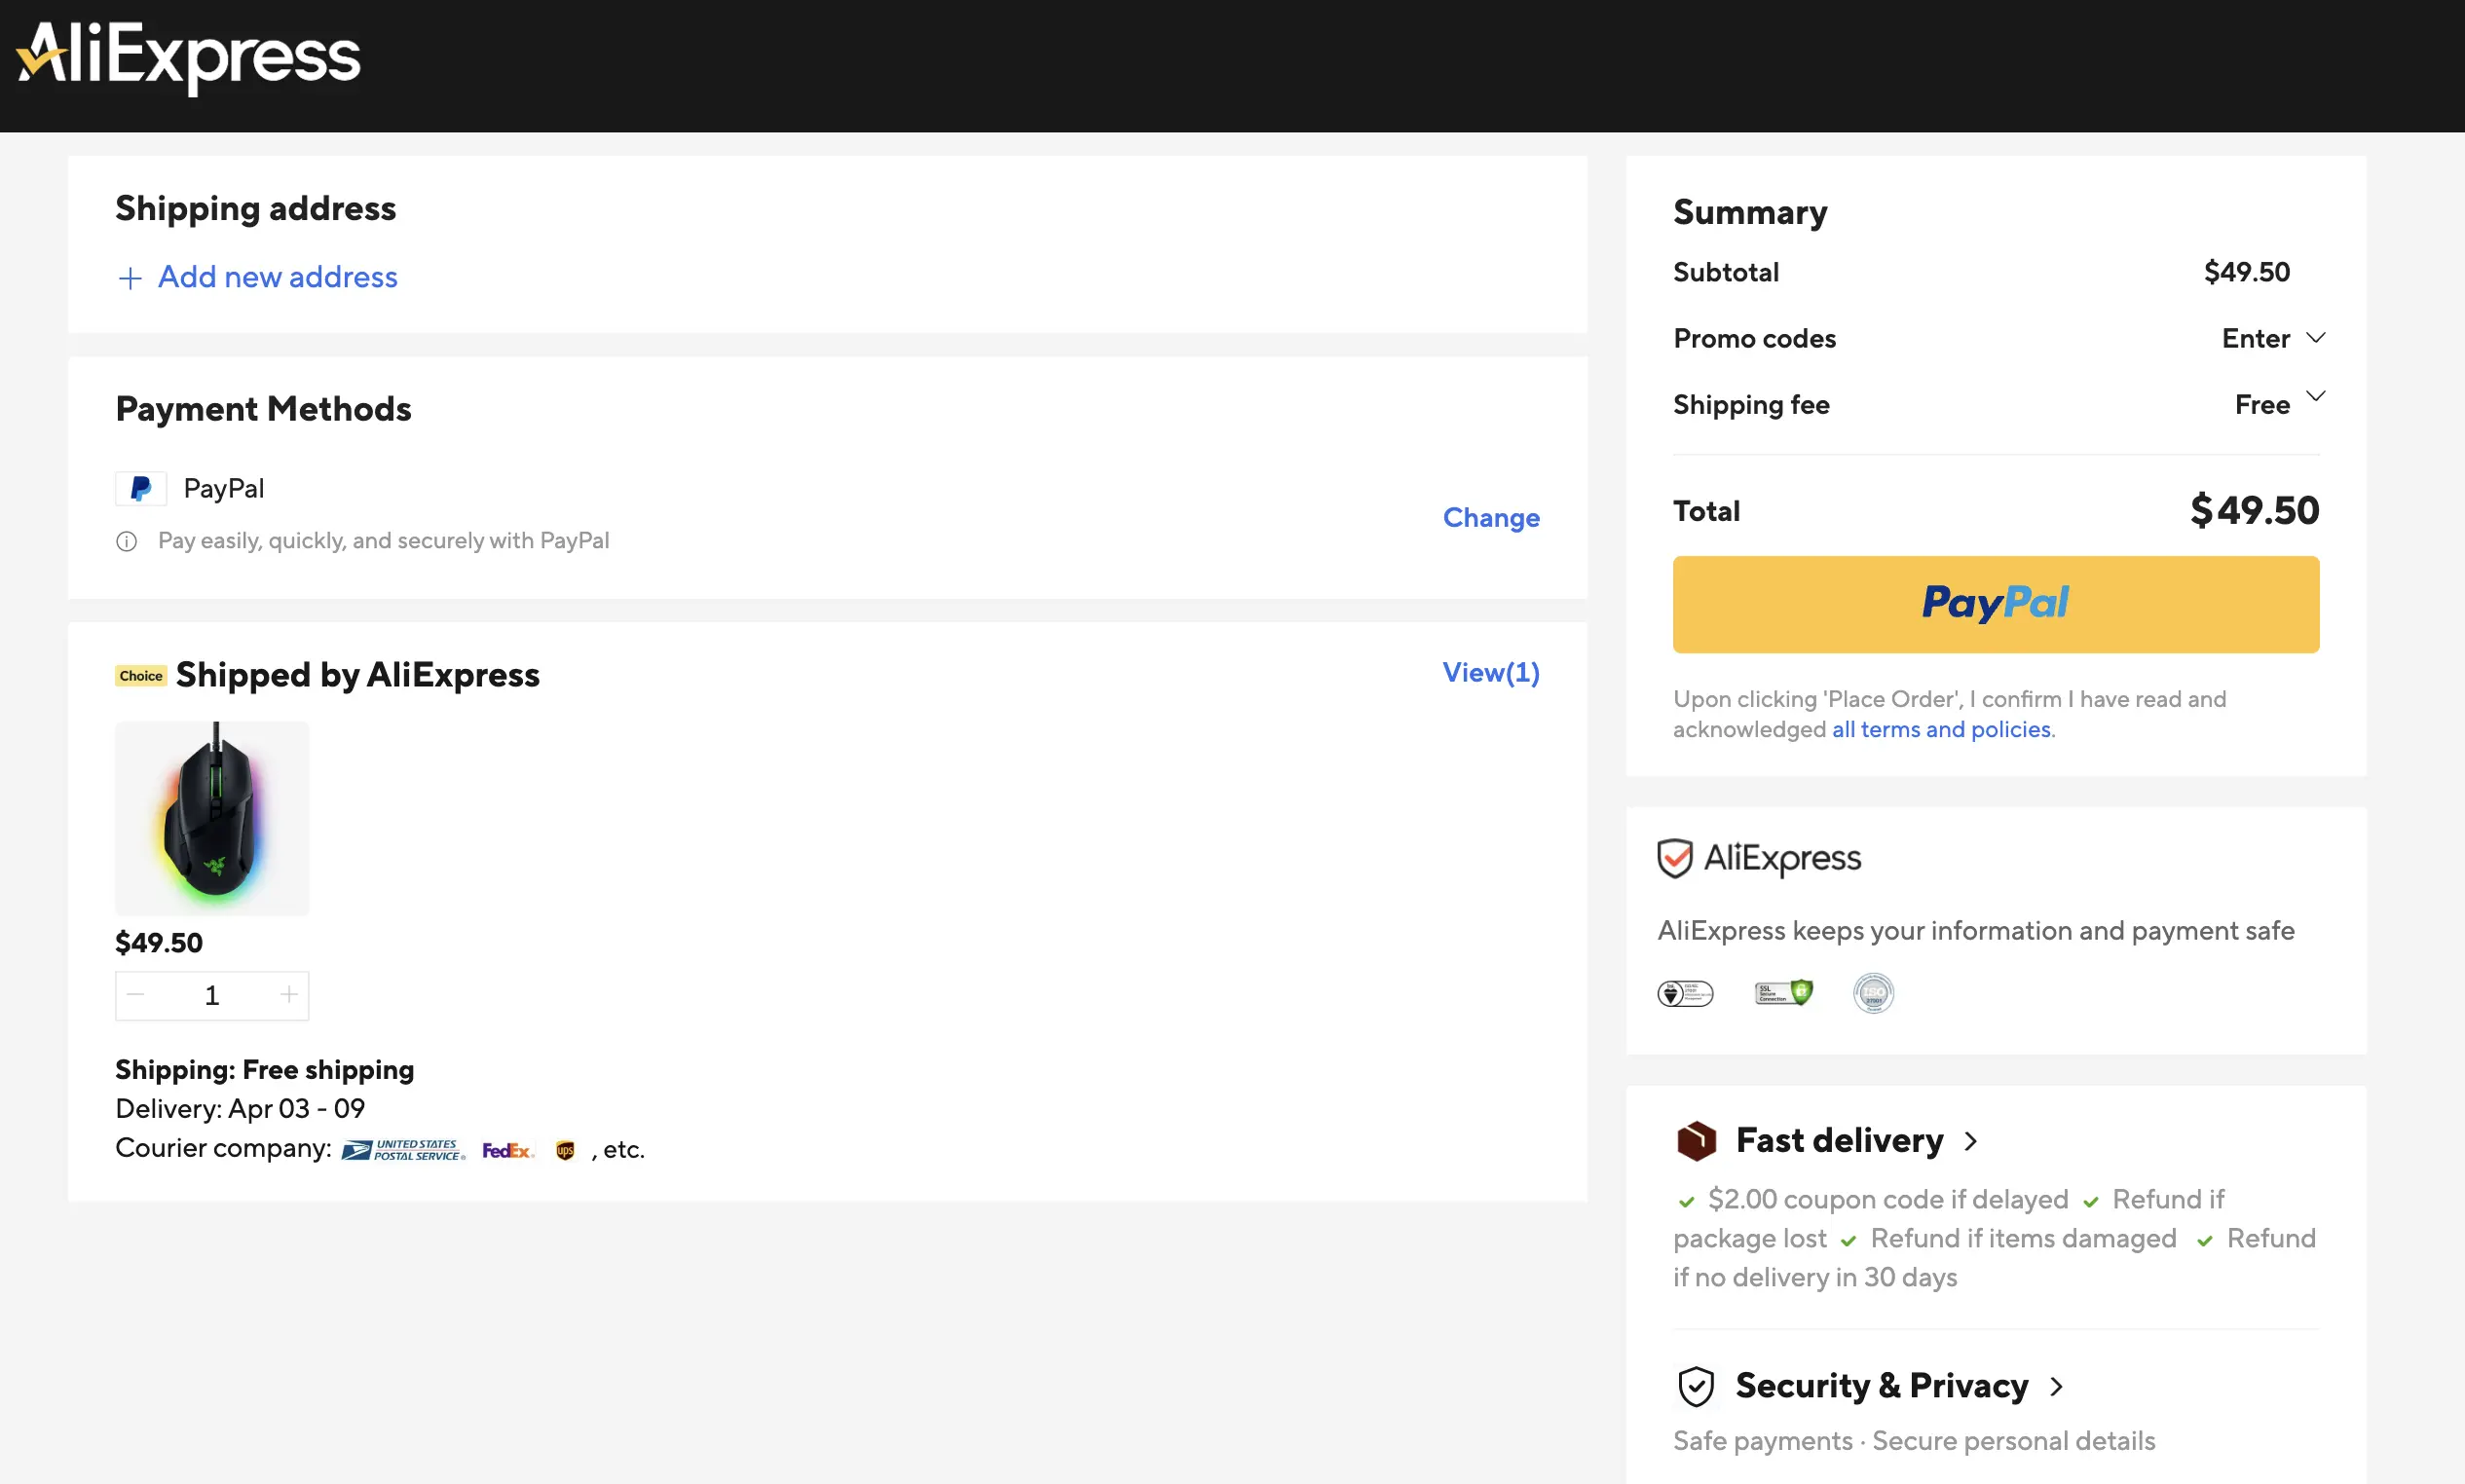
Task: Decrease quantity with the minus button
Action: (136, 994)
